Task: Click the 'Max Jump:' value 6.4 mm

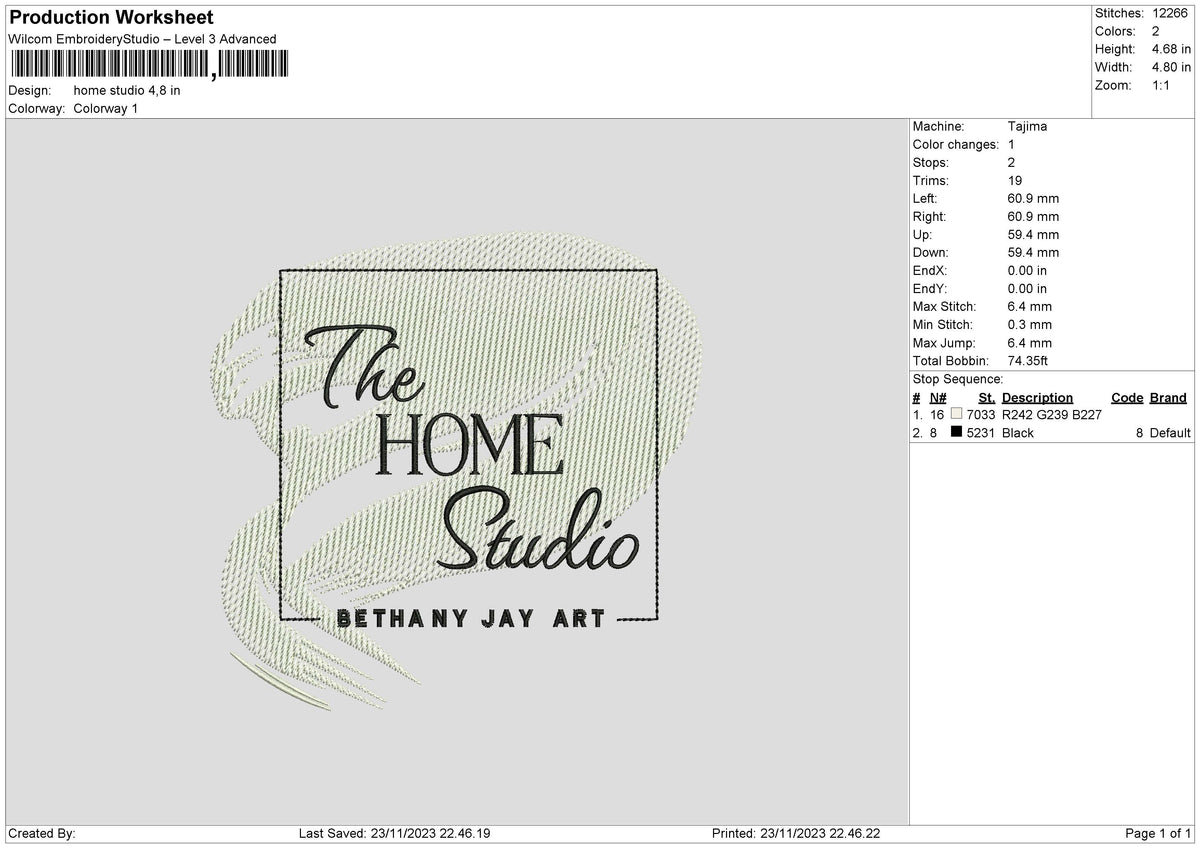Action: [x=1030, y=342]
